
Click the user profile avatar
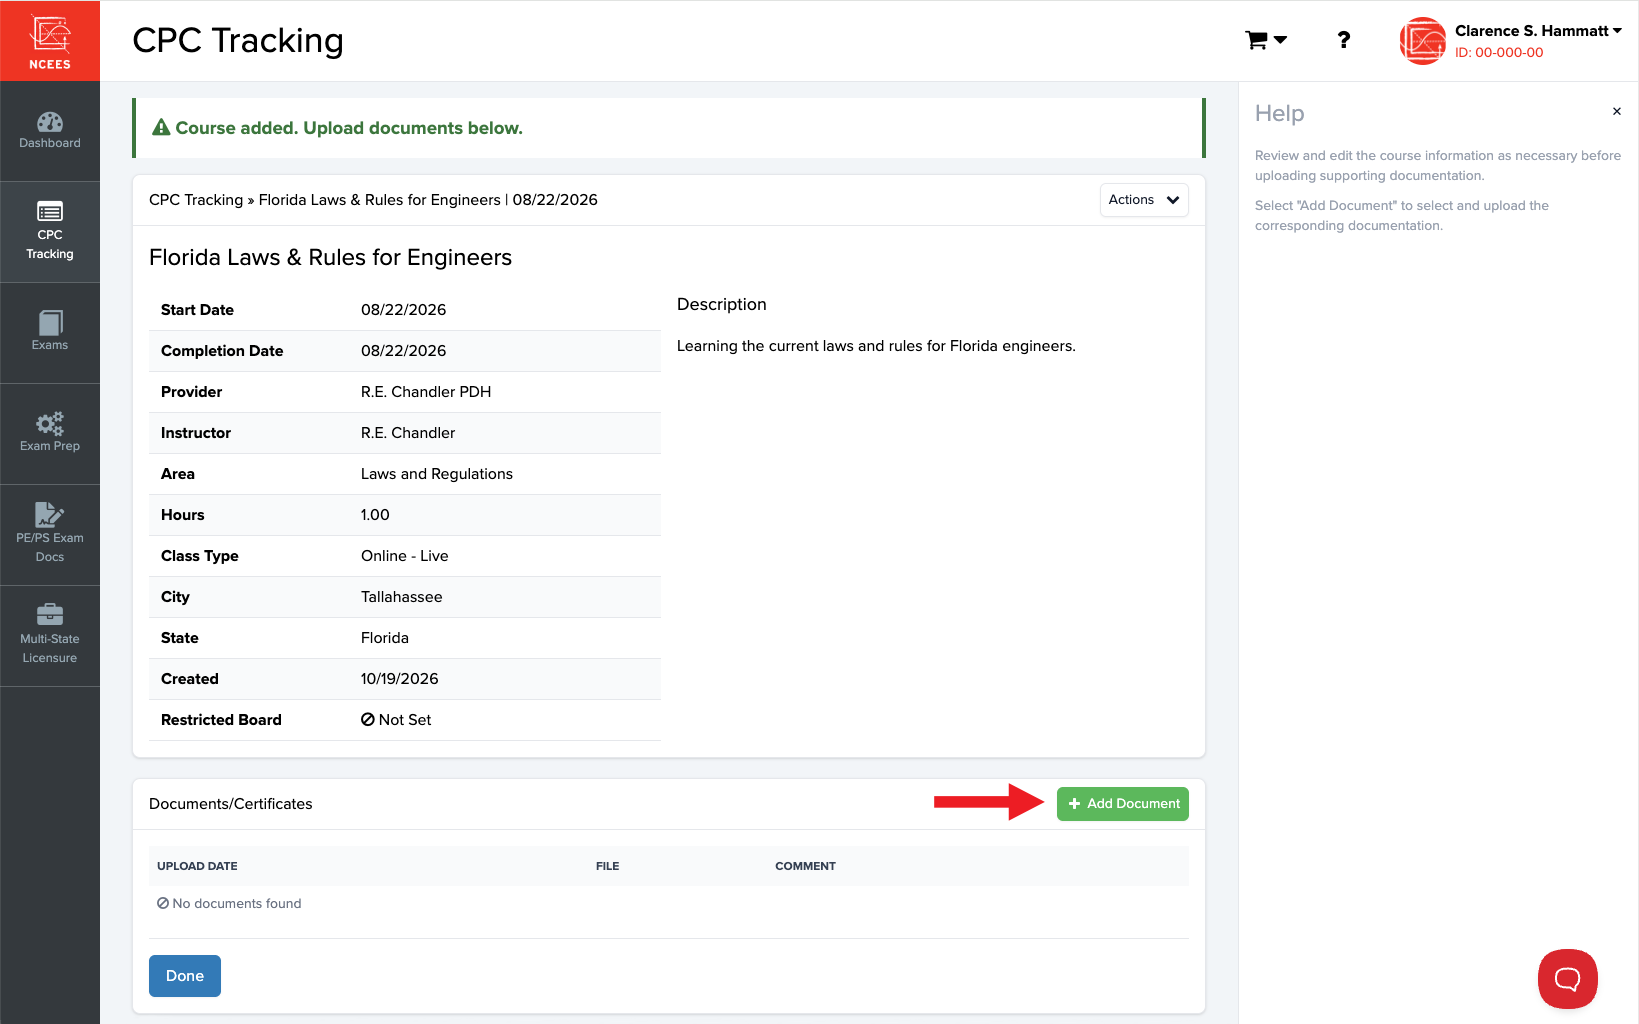point(1423,41)
